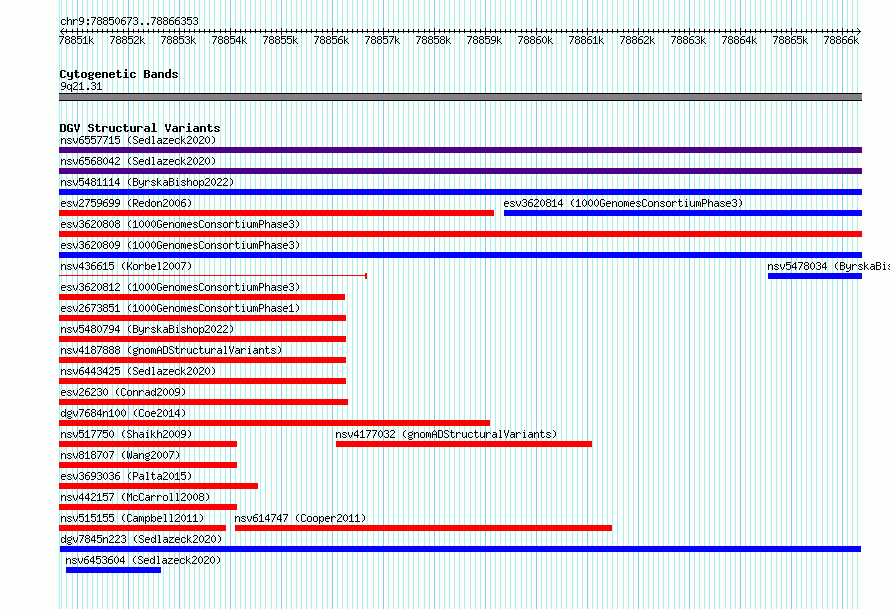Screen dimensions: 890x609
Task: Select the red bar under nsv515155
Action: click(142, 528)
